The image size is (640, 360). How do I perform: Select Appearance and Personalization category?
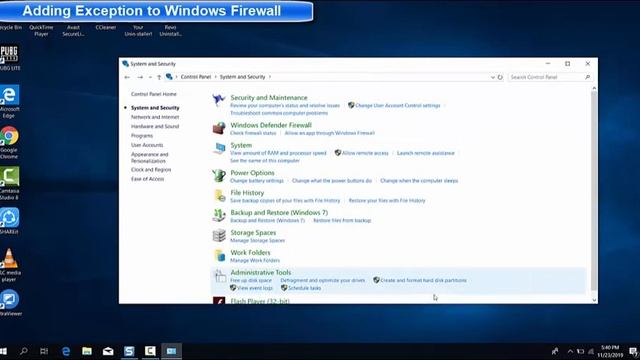pos(150,158)
